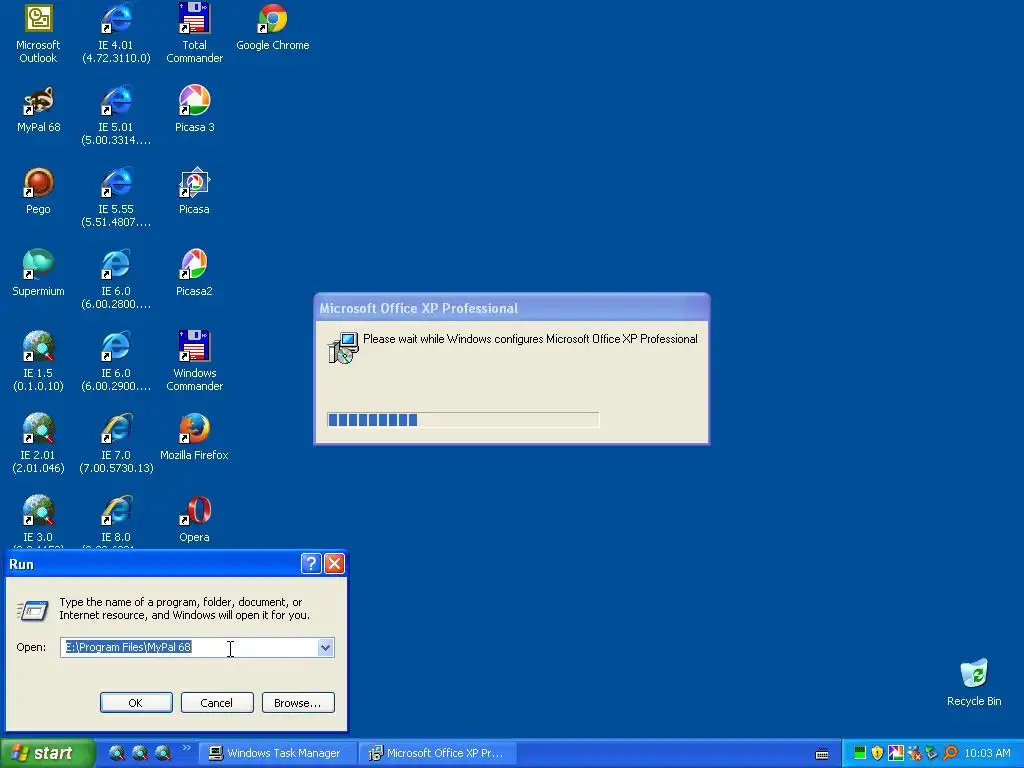This screenshot has width=1024, height=768.
Task: Cancel the Run dialog
Action: pyautogui.click(x=217, y=703)
